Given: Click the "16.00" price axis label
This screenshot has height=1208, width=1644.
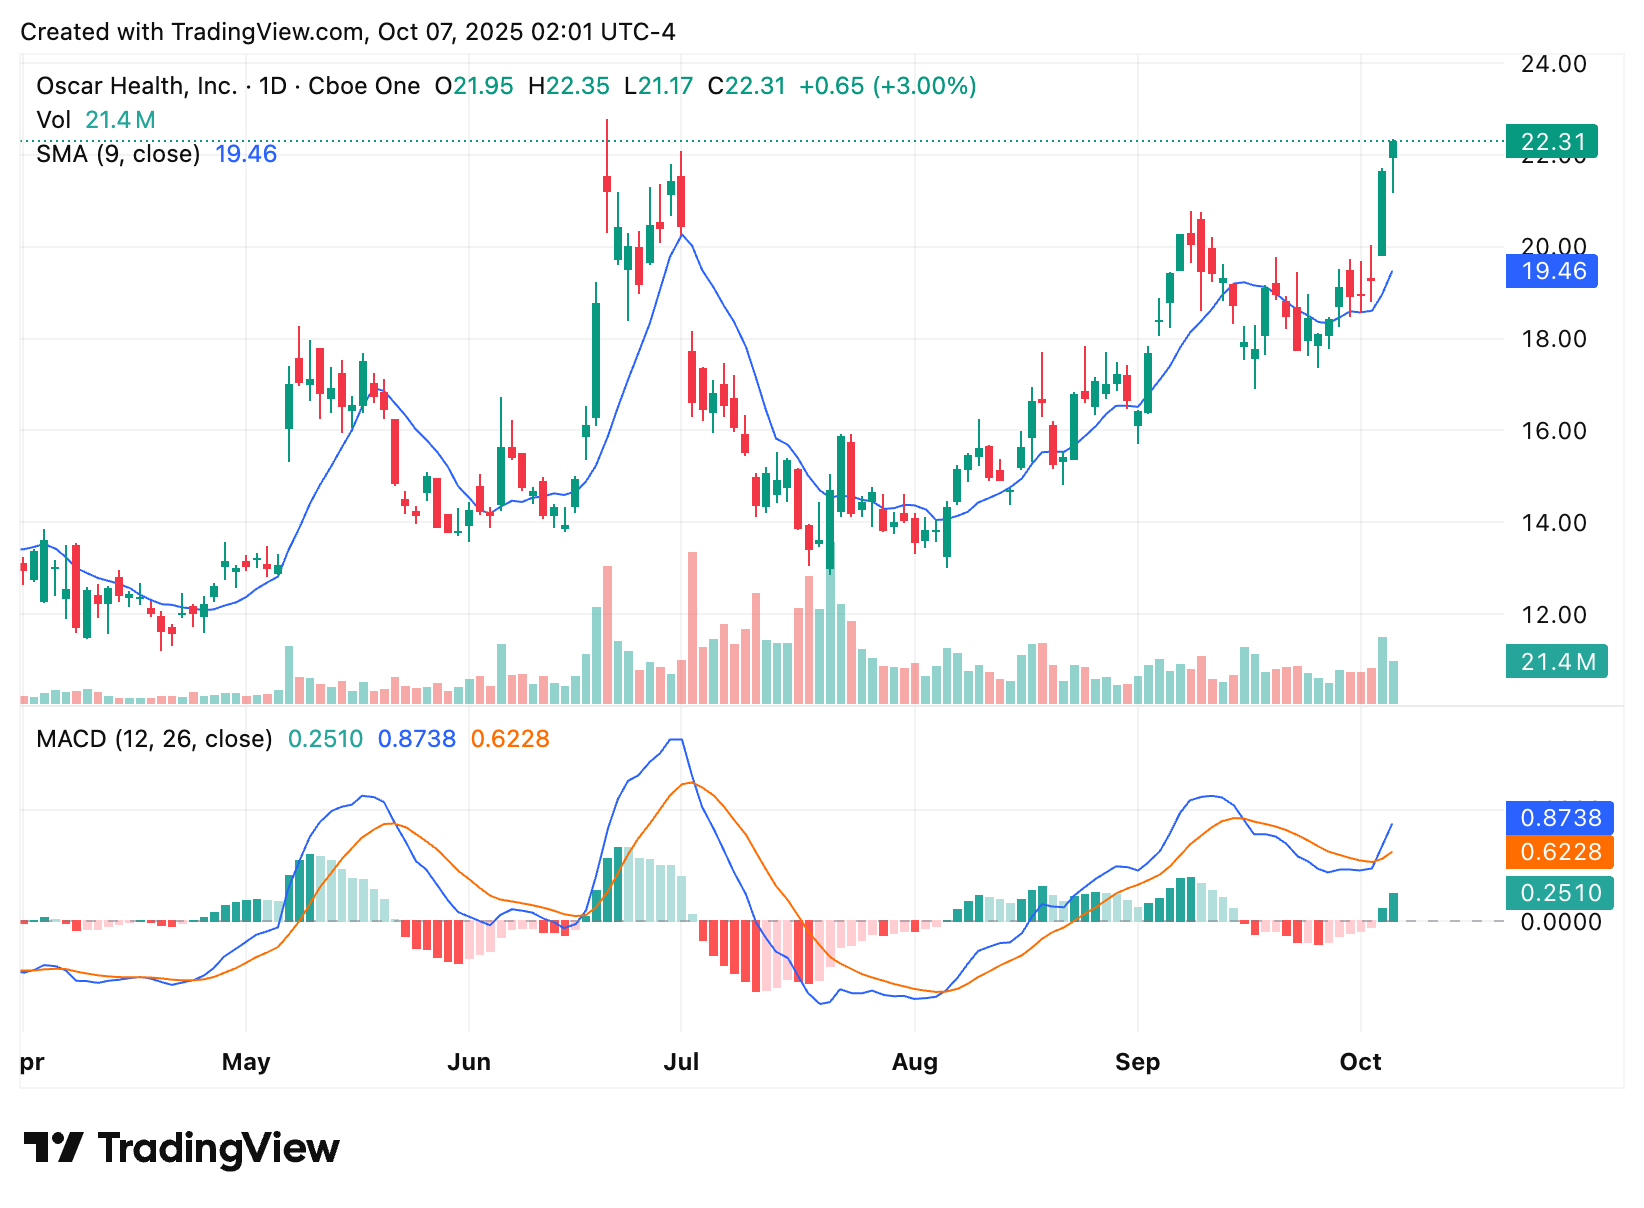Looking at the screenshot, I should [1554, 431].
